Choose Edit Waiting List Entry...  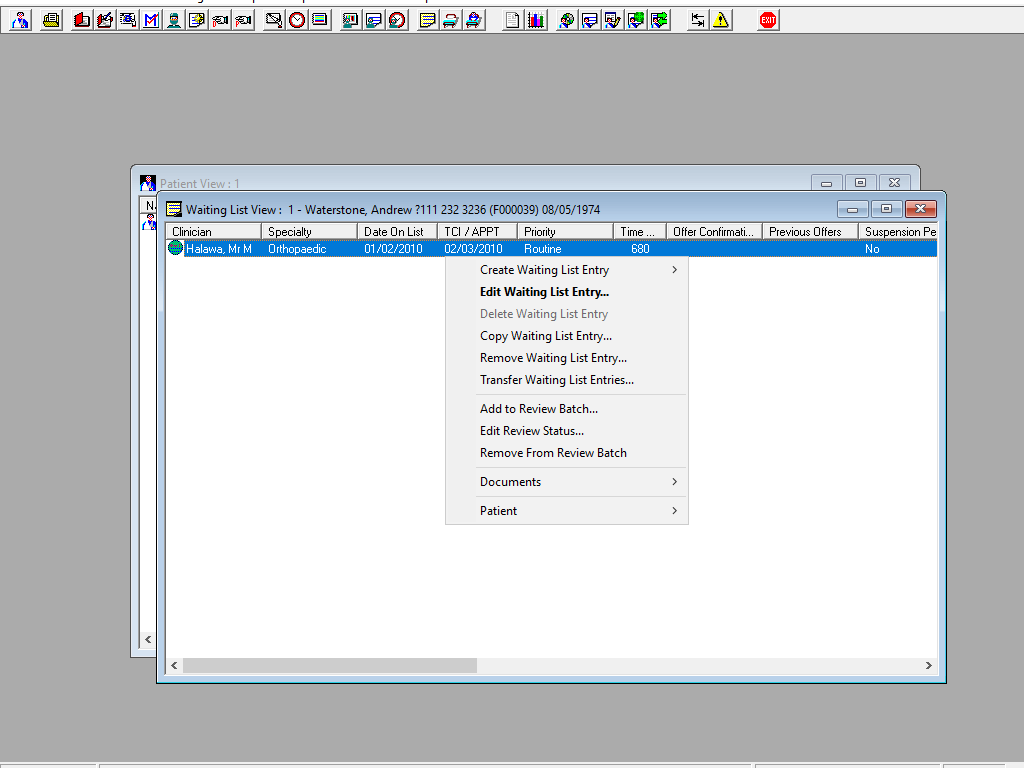(x=566, y=292)
